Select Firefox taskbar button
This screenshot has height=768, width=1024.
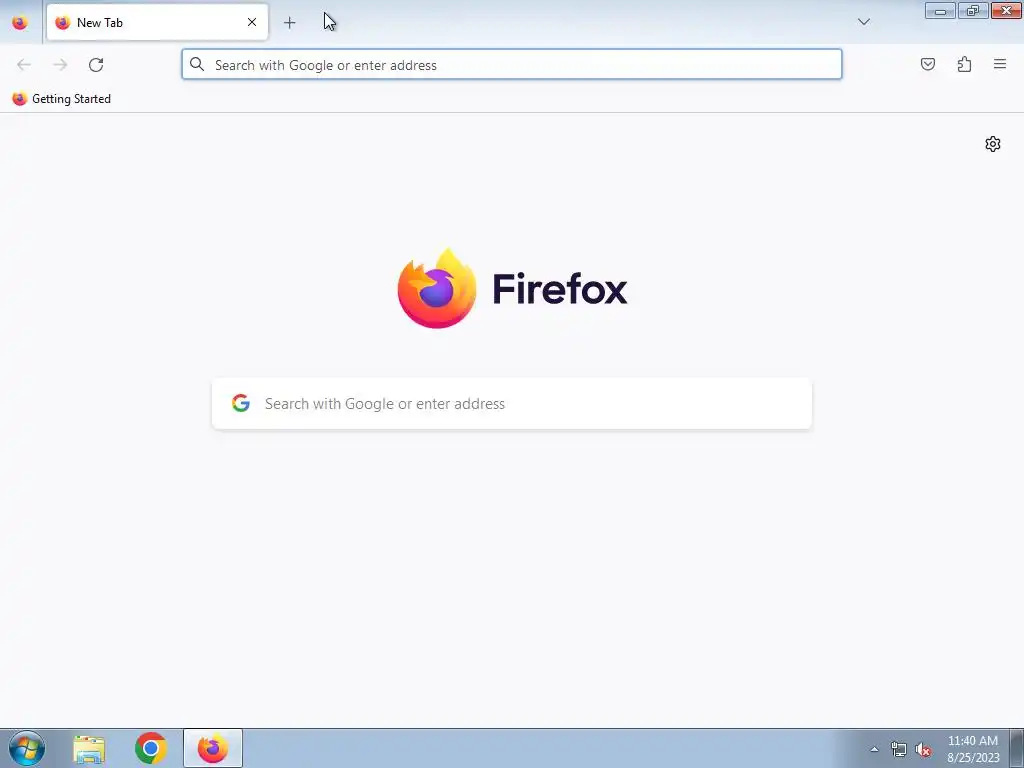pos(213,749)
